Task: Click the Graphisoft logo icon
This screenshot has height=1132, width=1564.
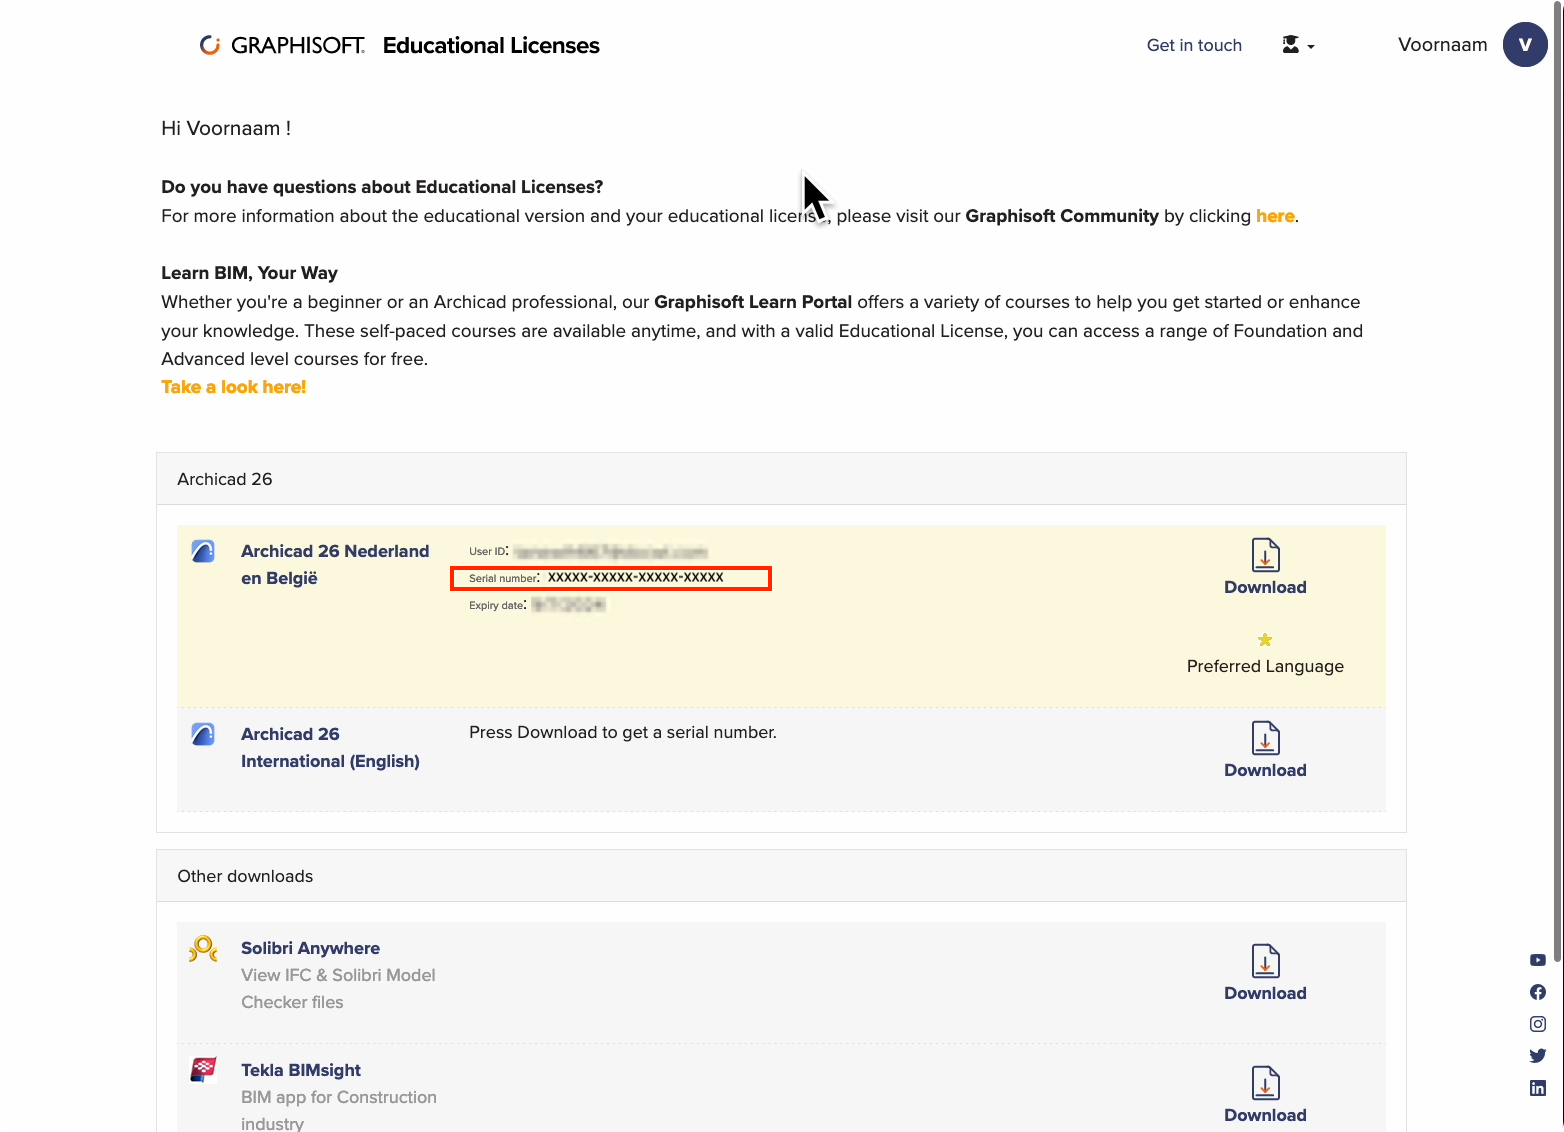Action: pos(210,45)
